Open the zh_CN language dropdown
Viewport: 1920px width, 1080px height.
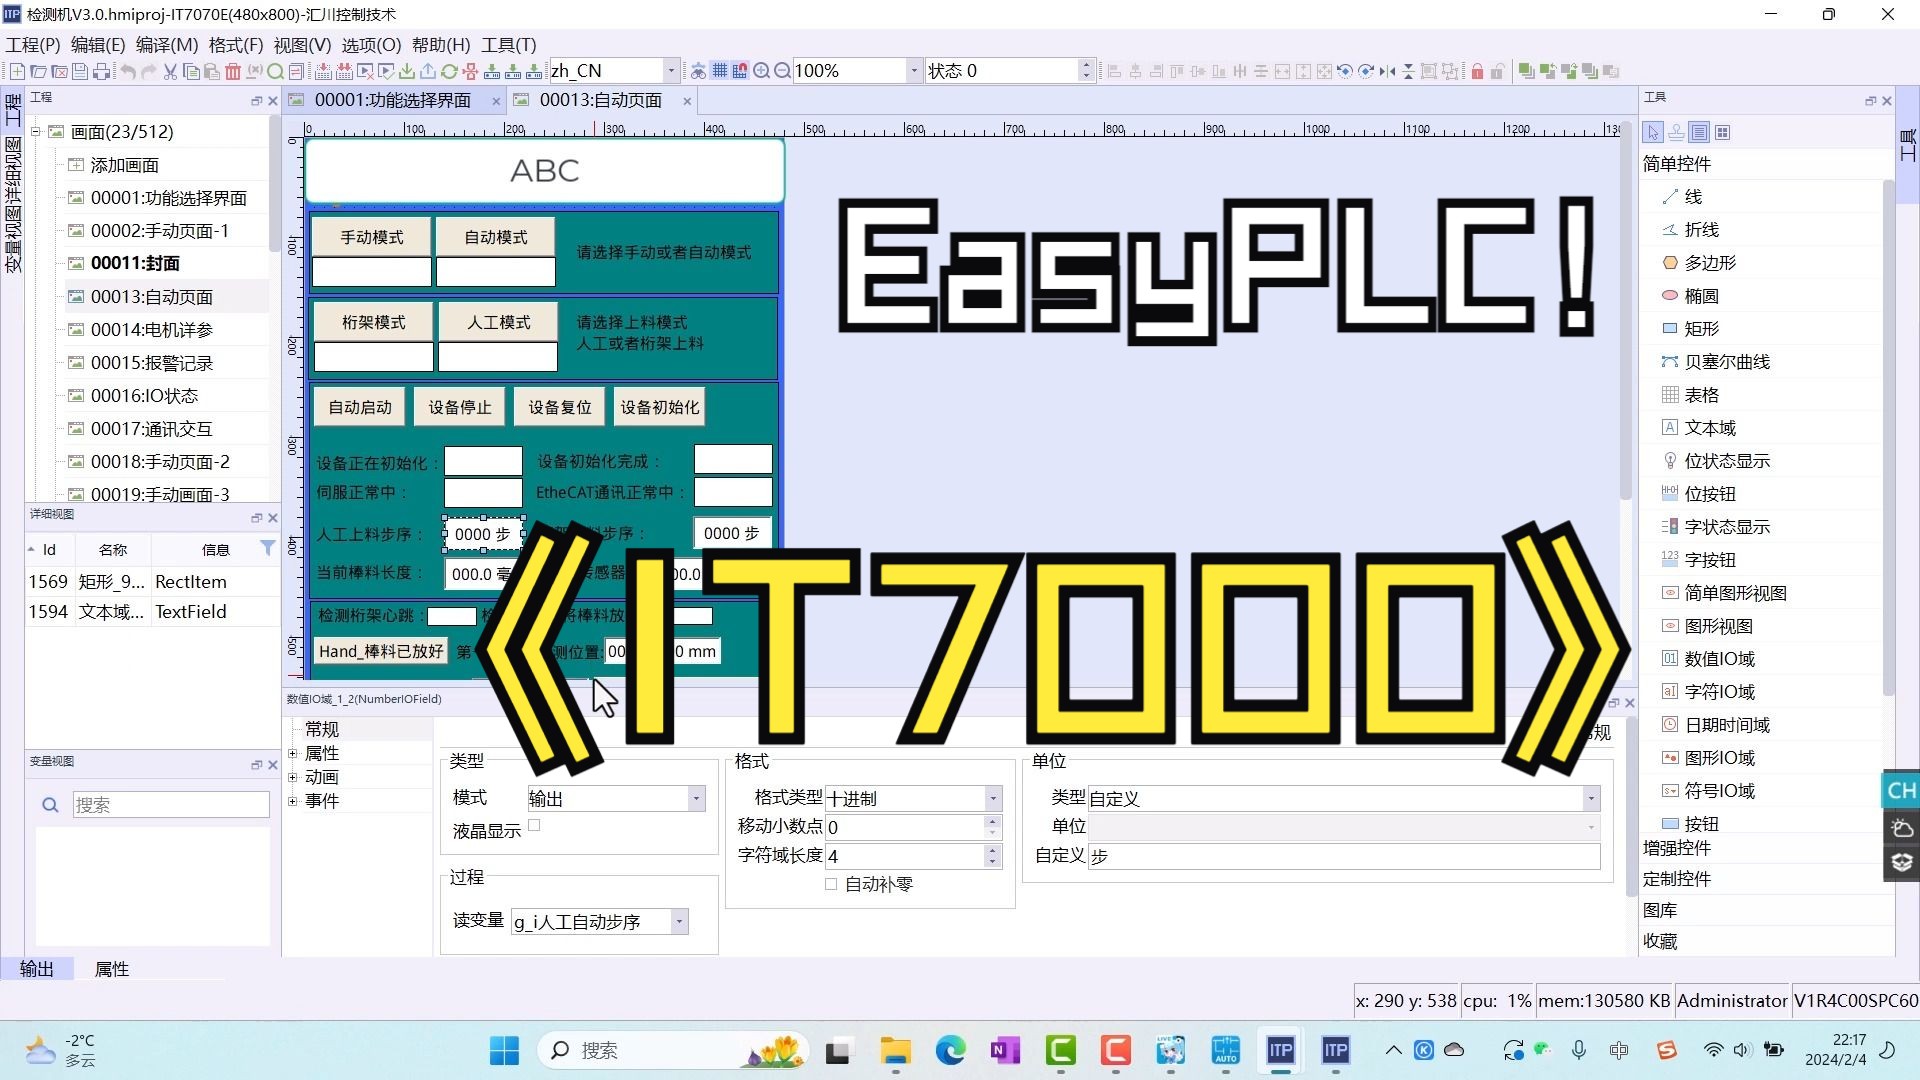pos(671,71)
